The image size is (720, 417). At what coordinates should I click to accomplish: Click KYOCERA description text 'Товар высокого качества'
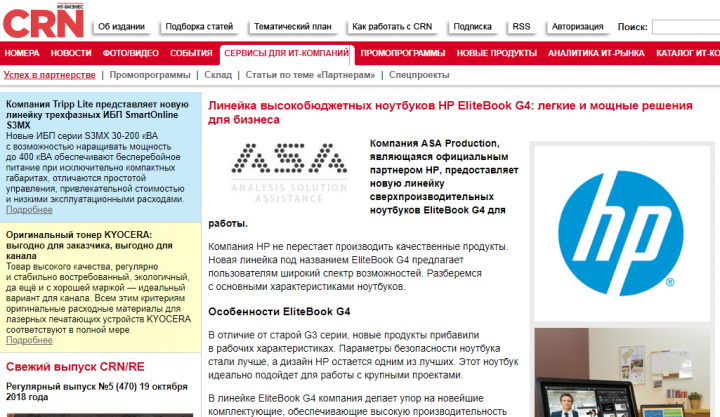[x=98, y=298]
